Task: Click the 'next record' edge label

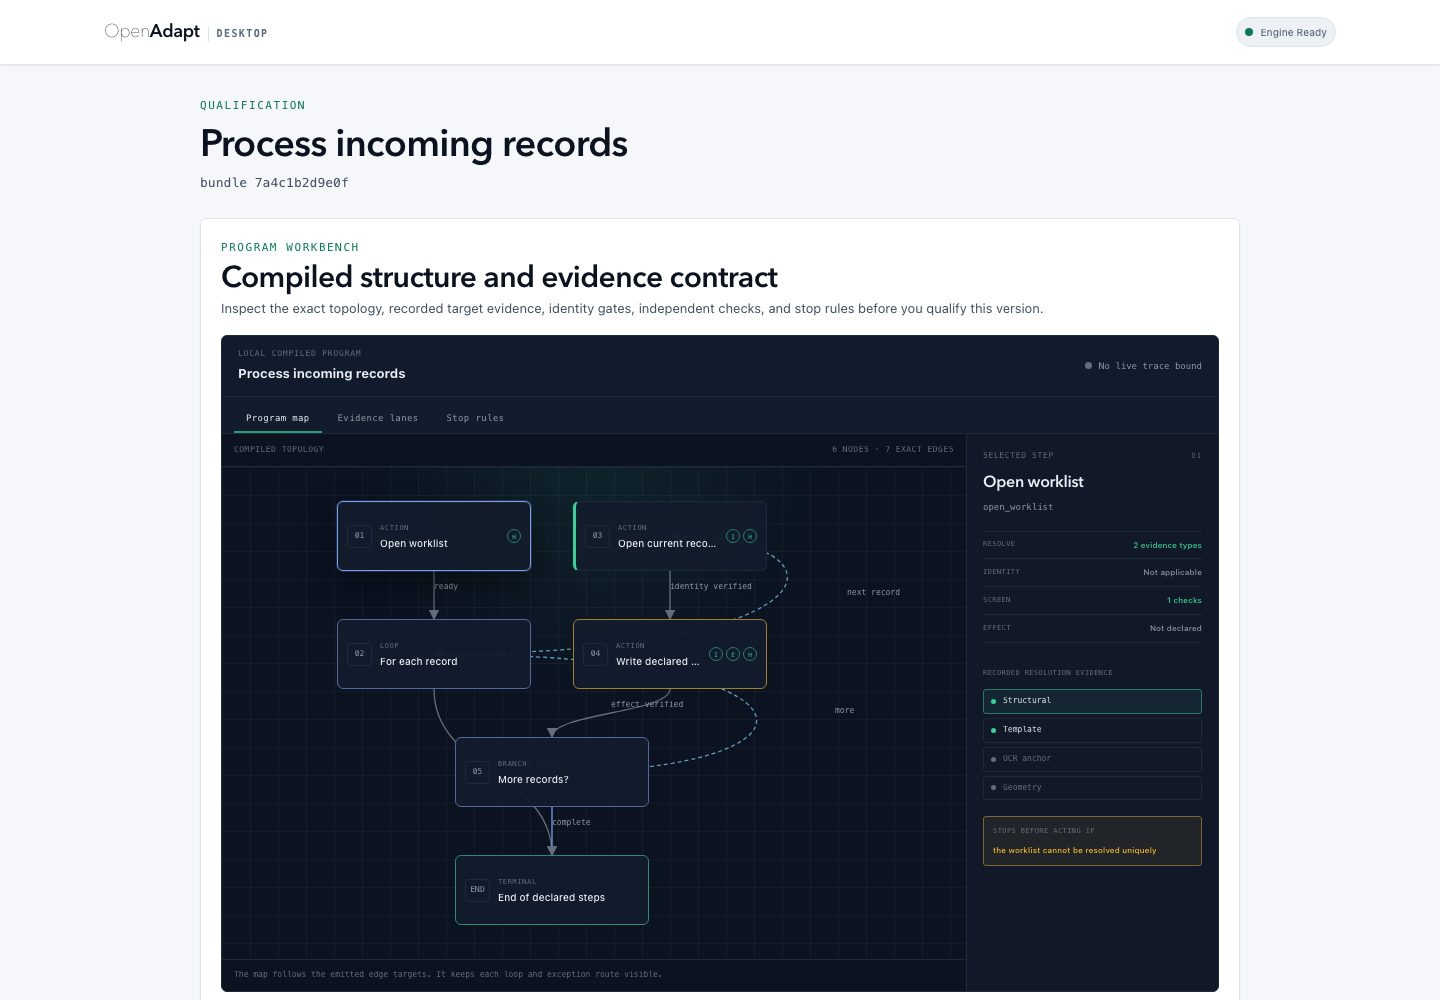Action: (873, 593)
